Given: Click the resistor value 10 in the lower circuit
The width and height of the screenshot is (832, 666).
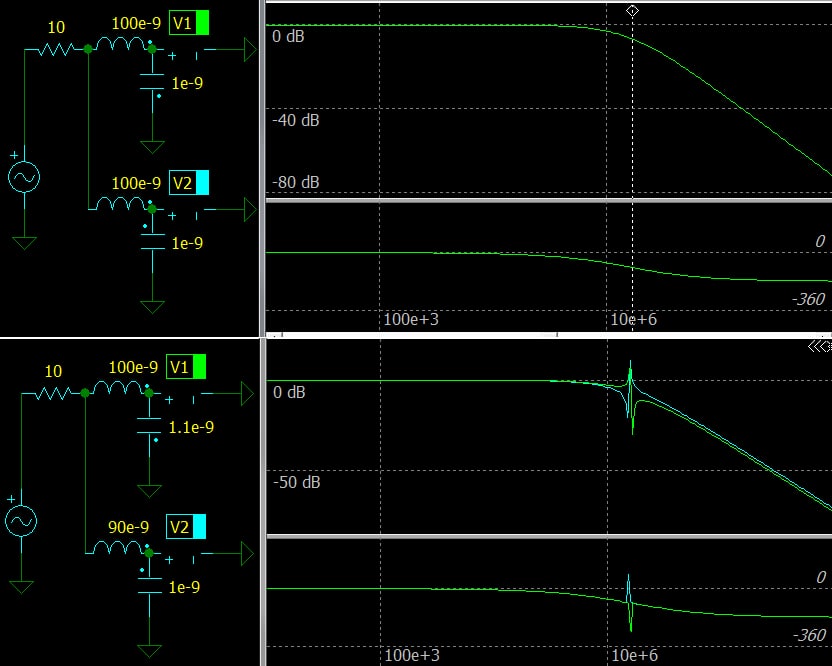Looking at the screenshot, I should [53, 371].
